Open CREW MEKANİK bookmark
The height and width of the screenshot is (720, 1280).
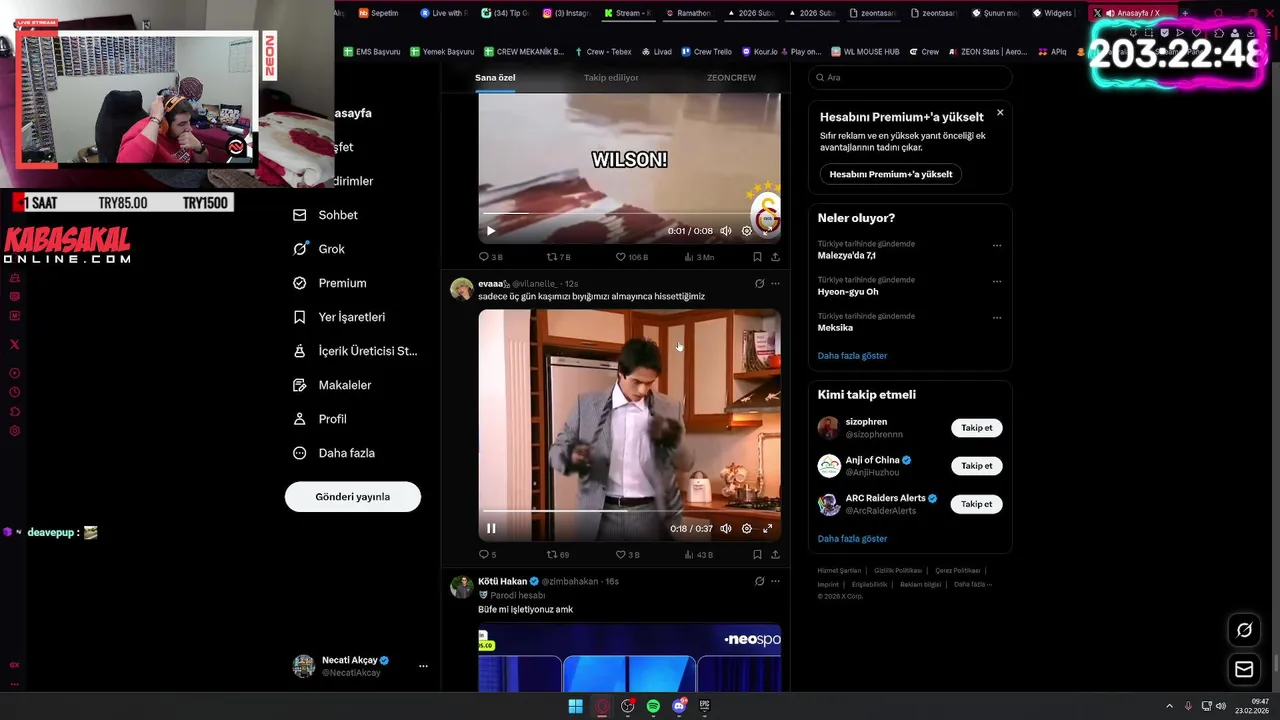click(x=524, y=52)
